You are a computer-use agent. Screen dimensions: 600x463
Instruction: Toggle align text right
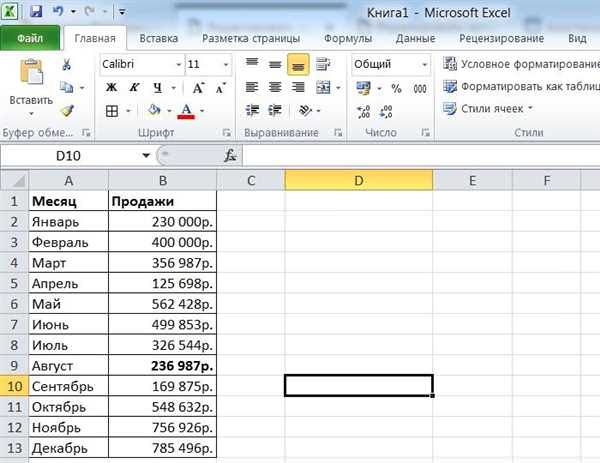[x=298, y=88]
